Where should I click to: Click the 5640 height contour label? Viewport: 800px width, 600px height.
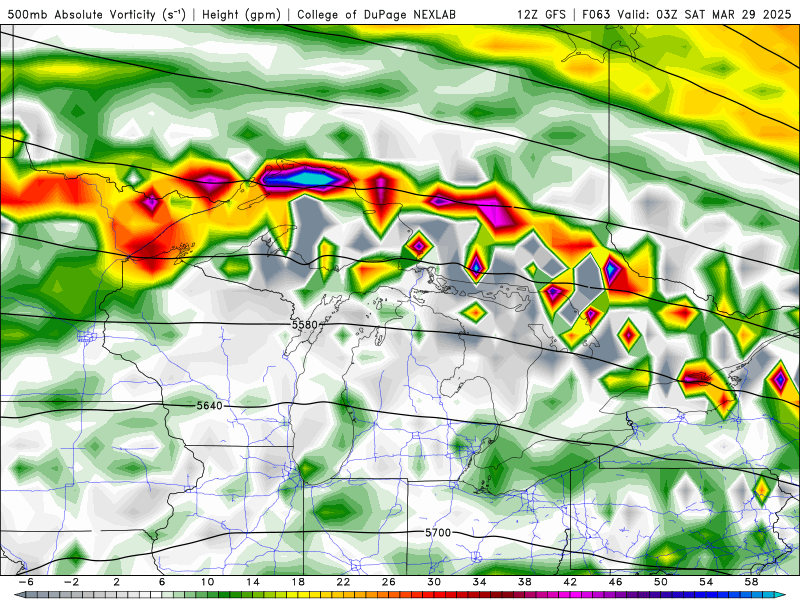pyautogui.click(x=210, y=406)
